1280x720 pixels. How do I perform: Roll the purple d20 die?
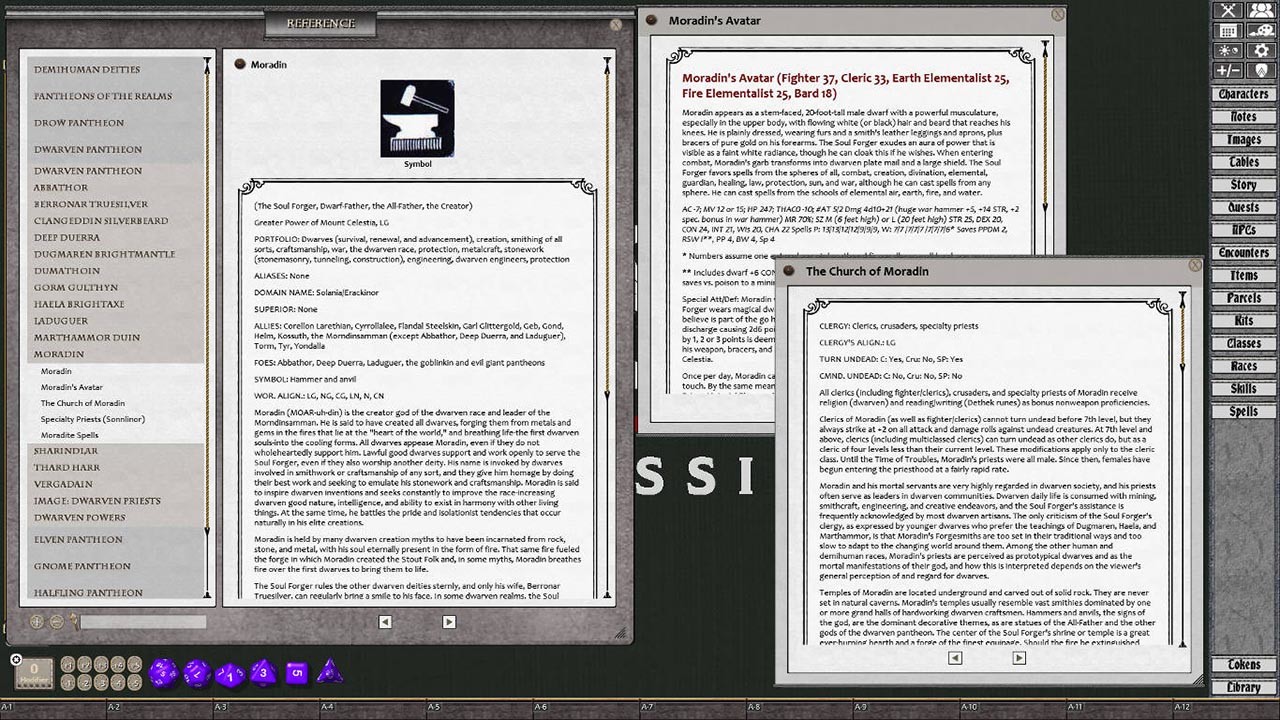point(164,673)
